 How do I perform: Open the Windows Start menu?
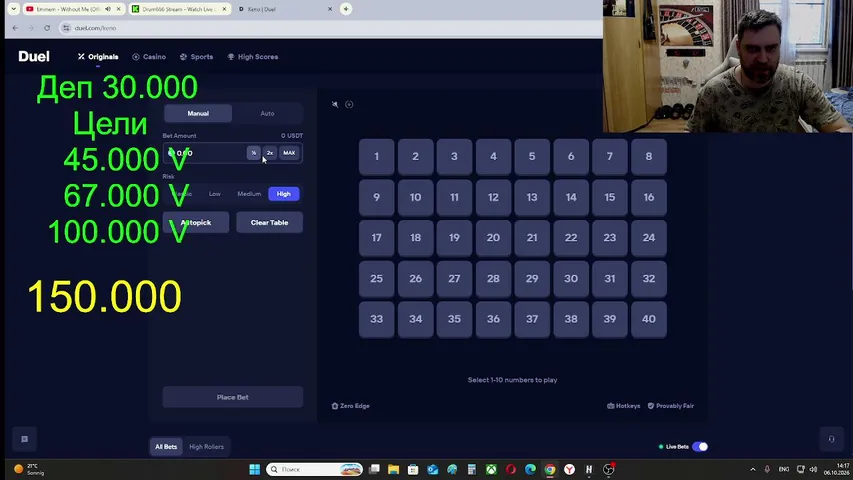point(255,469)
